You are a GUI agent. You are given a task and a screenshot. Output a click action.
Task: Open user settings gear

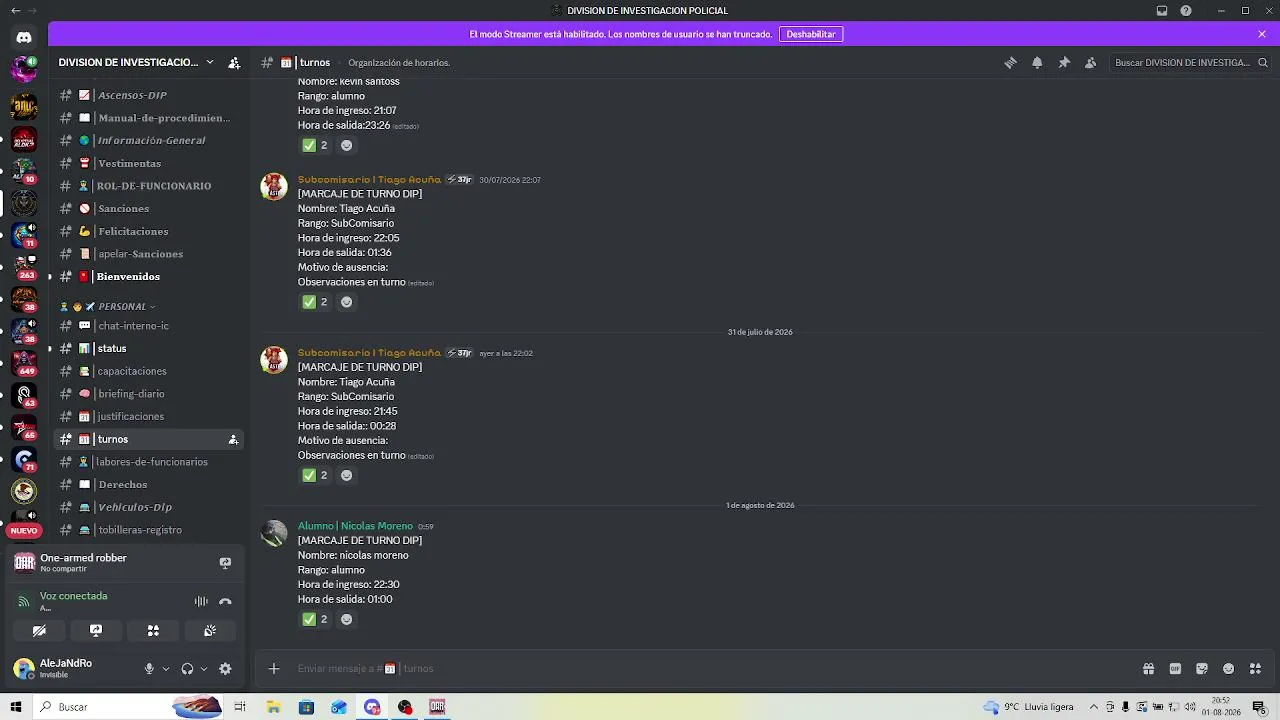225,669
